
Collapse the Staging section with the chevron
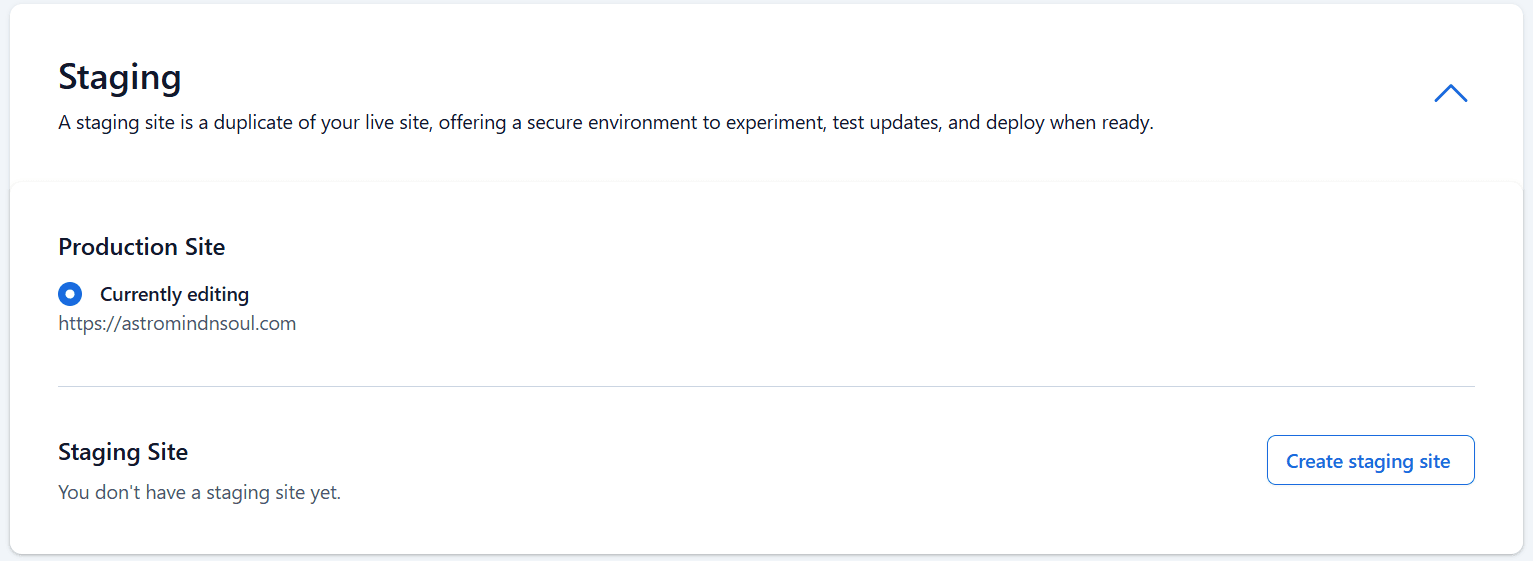pyautogui.click(x=1450, y=94)
